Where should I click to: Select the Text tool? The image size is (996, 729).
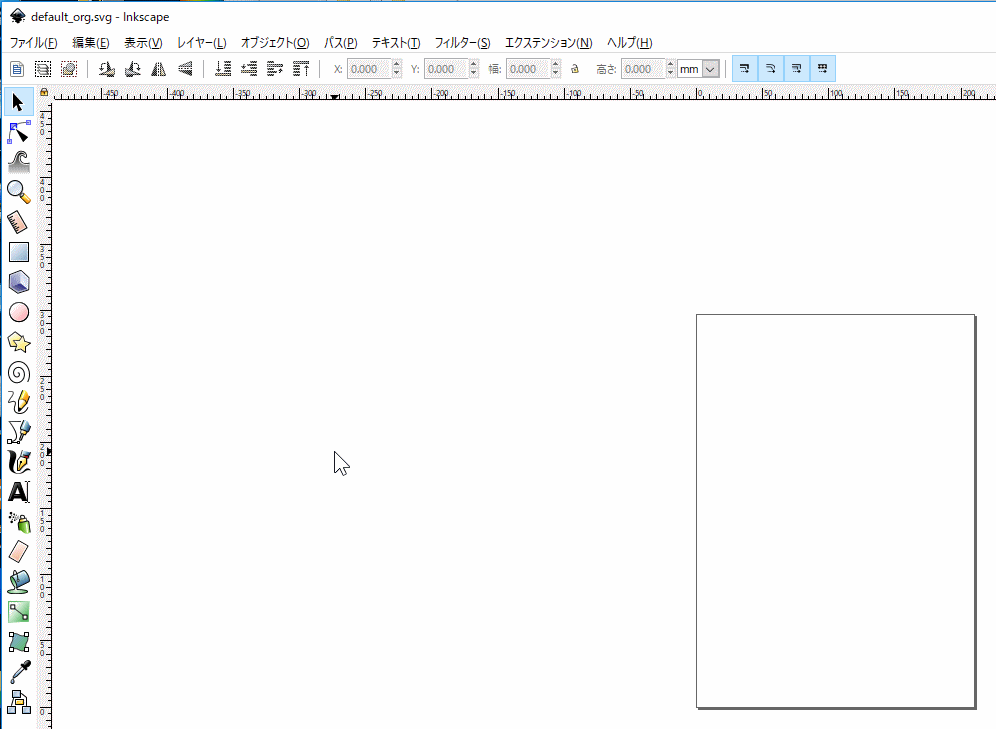19,492
